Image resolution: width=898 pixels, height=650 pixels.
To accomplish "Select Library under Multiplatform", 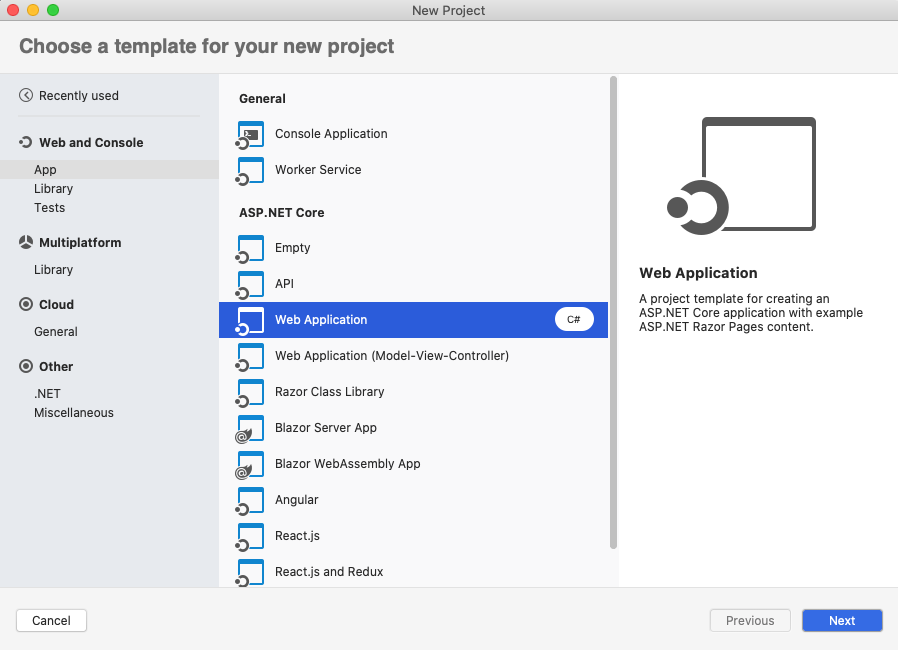I will (54, 269).
